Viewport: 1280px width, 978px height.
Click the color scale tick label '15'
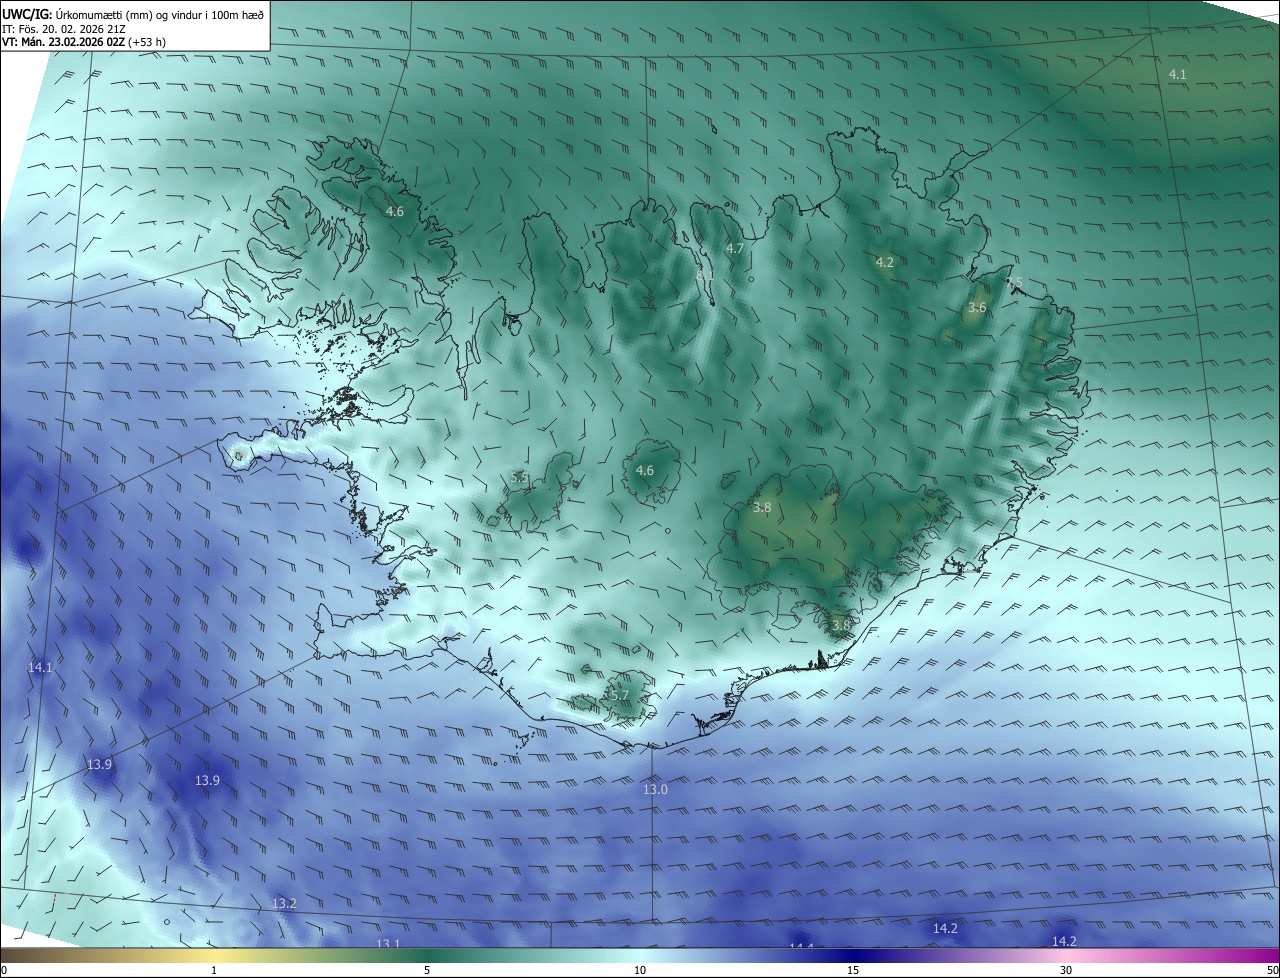pyautogui.click(x=853, y=970)
